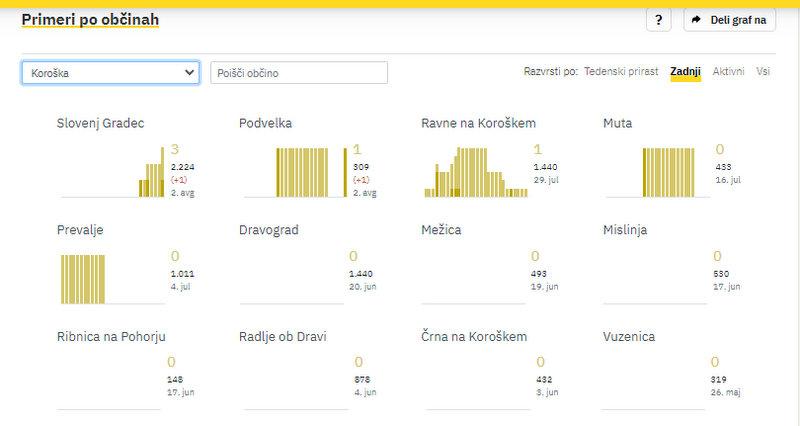Open the Koroška region dropdown
This screenshot has height=426, width=800.
[110, 73]
